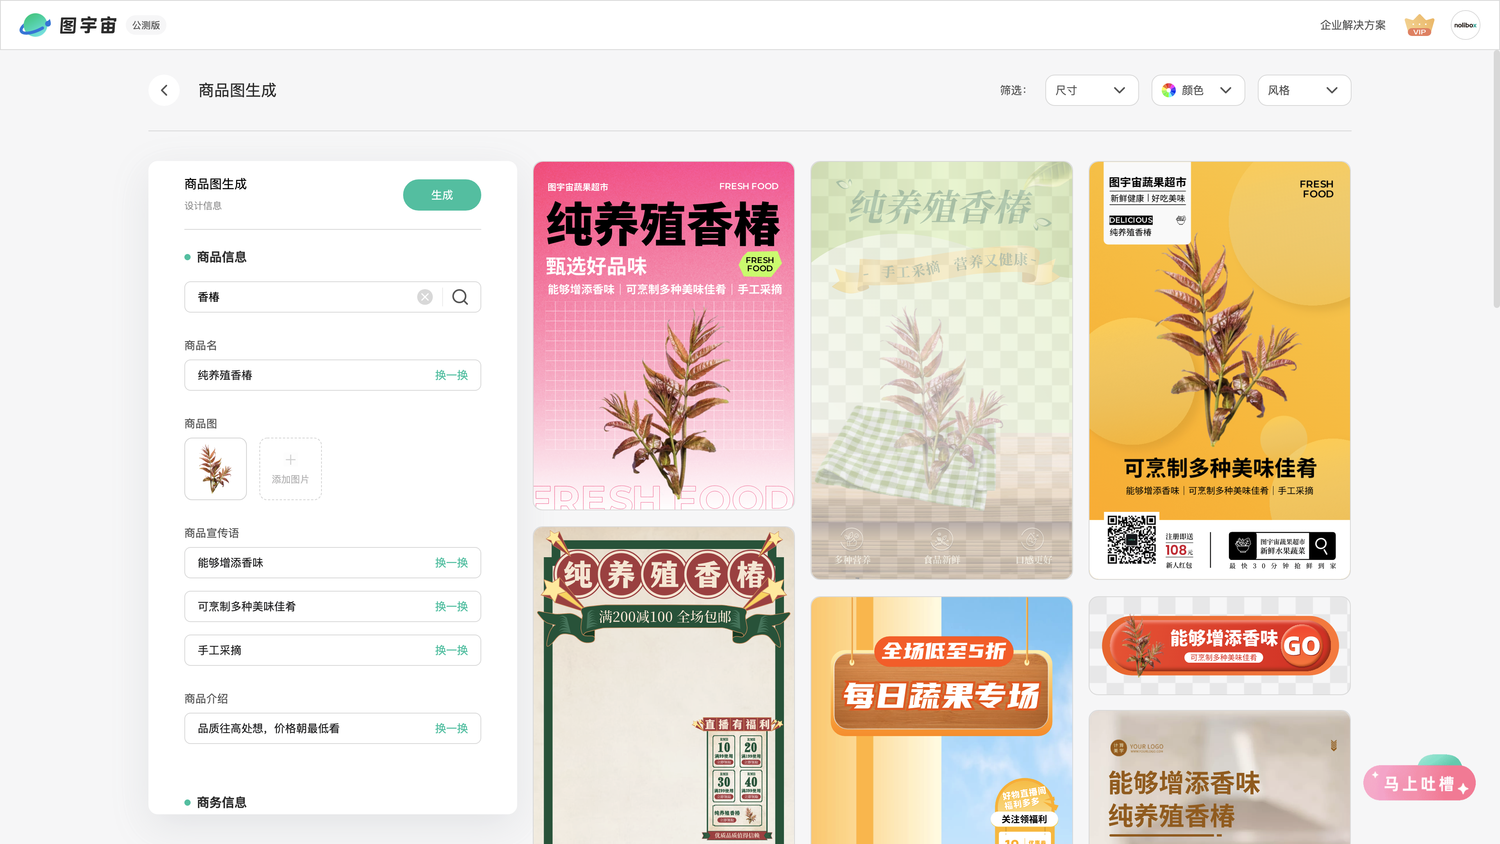Click the 马上吐槽 feedback button
Screen dimensions: 1500x844
pos(1419,783)
